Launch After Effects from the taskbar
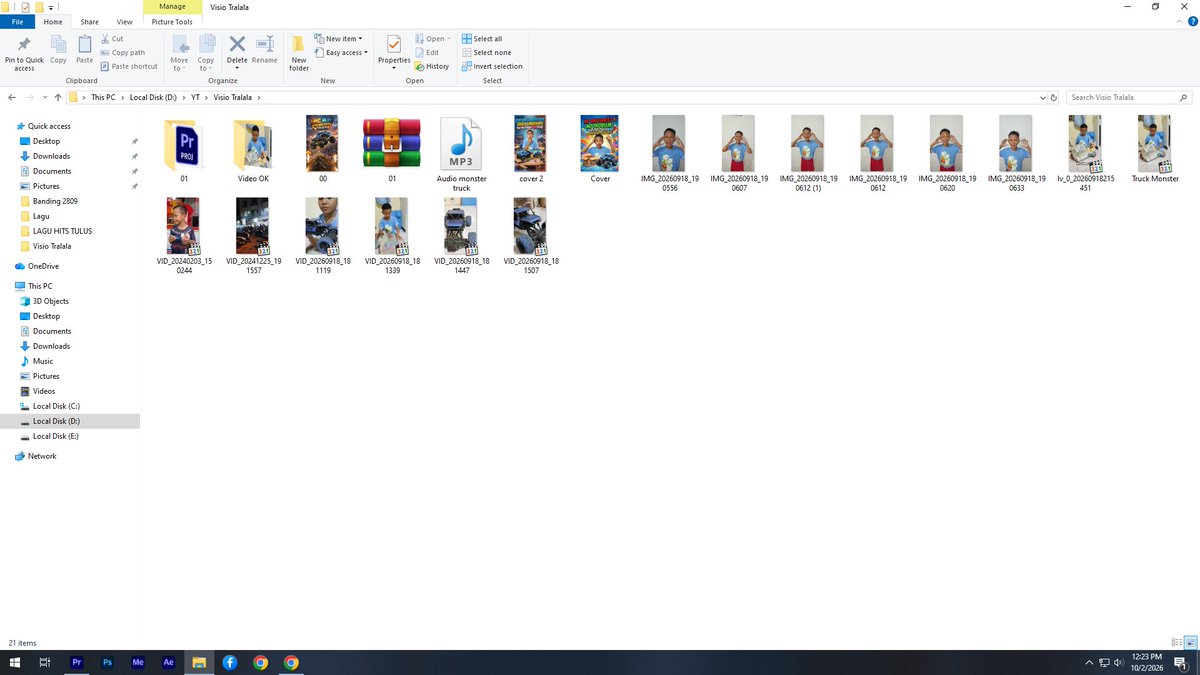 tap(168, 662)
